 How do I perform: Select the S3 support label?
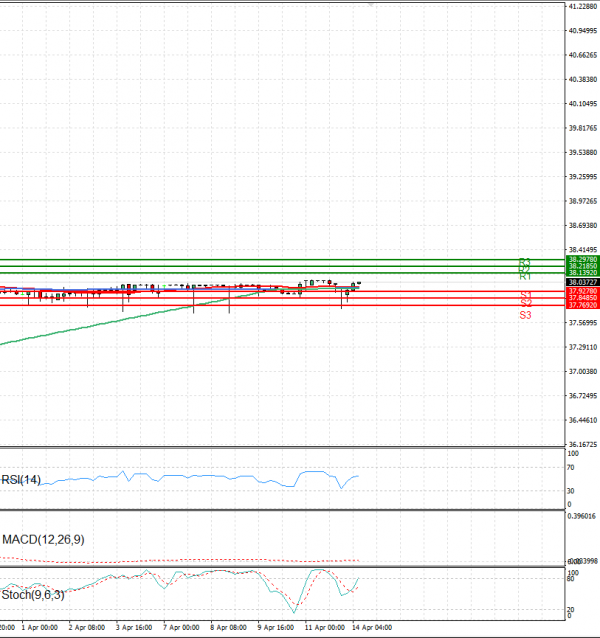tap(525, 315)
